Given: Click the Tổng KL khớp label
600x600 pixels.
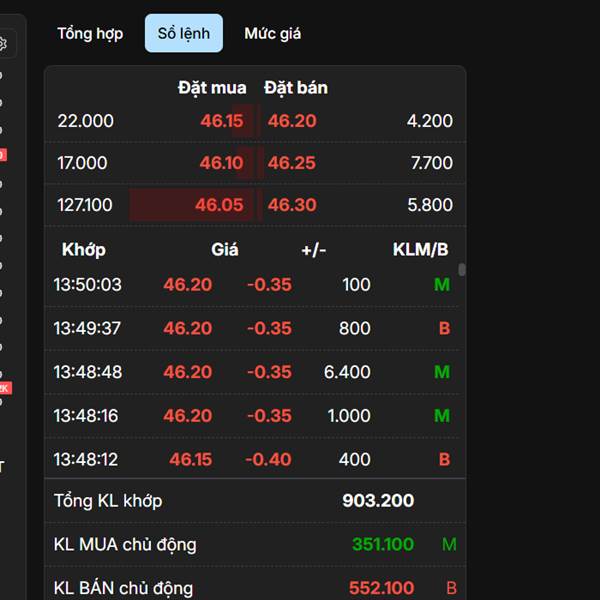Looking at the screenshot, I should pos(108,501).
